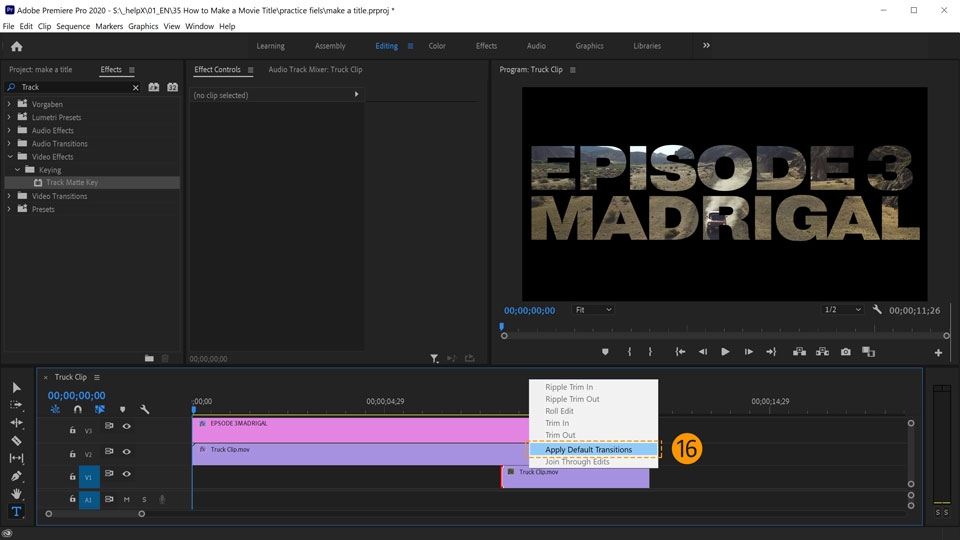Select the Pen tool

(x=17, y=476)
